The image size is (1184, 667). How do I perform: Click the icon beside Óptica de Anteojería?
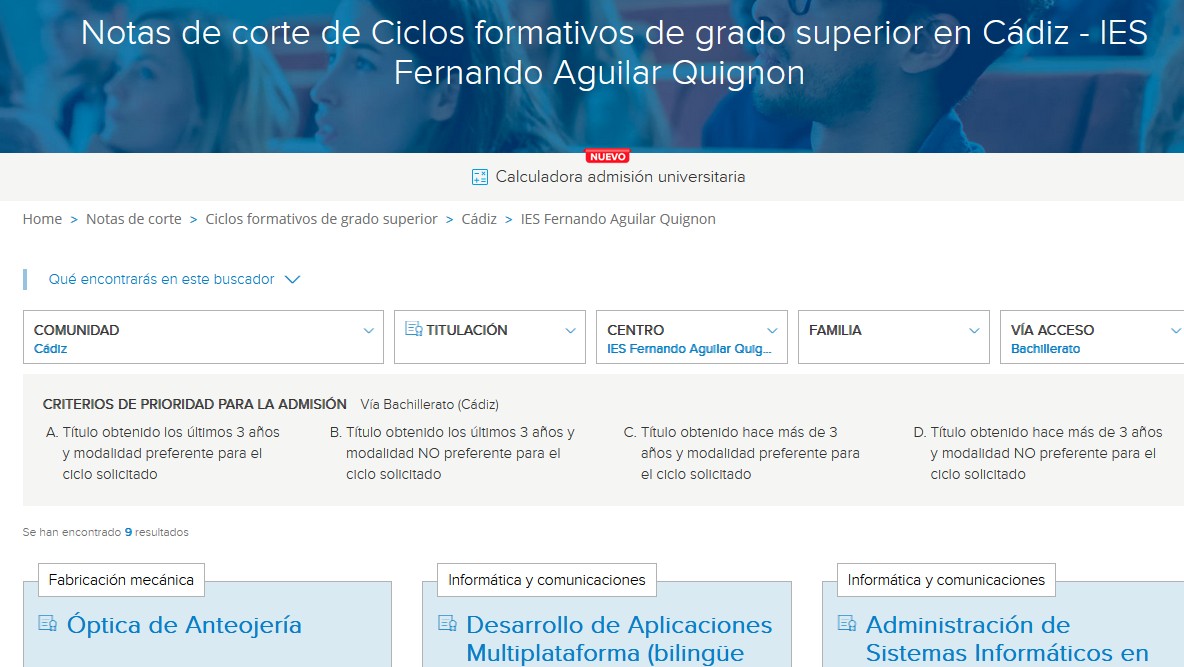[48, 623]
